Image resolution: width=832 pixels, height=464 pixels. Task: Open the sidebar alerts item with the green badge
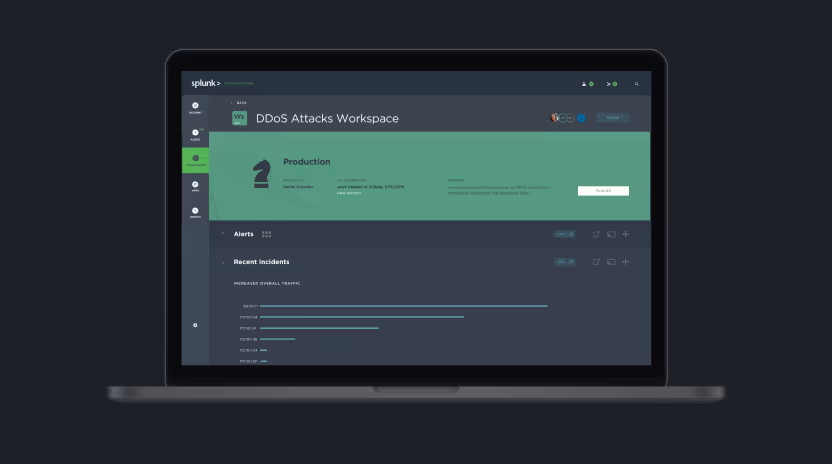(195, 134)
